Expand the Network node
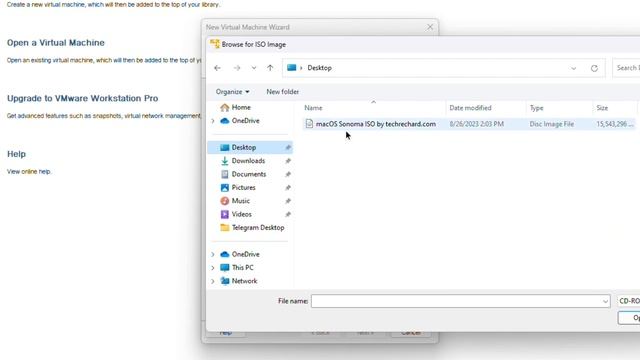The image size is (640, 360). tap(213, 281)
